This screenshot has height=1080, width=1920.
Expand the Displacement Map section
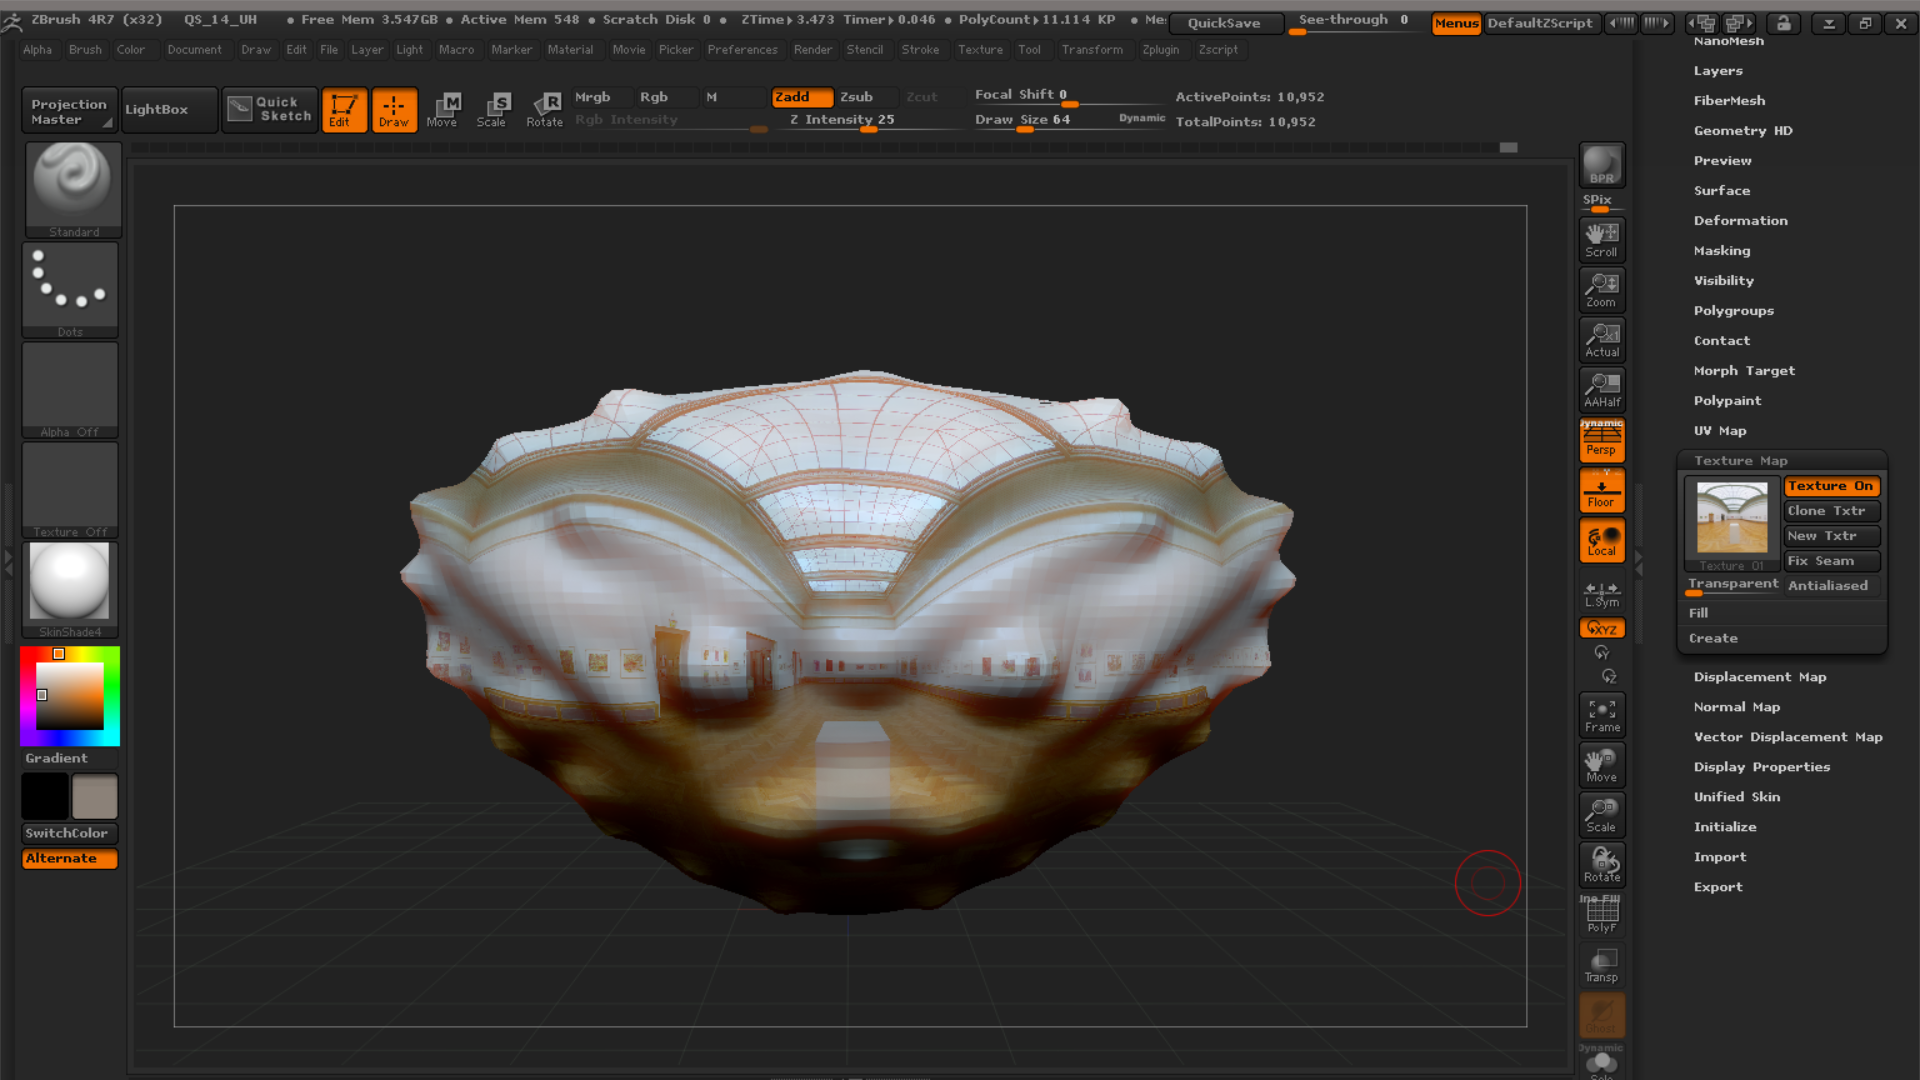coord(1760,676)
